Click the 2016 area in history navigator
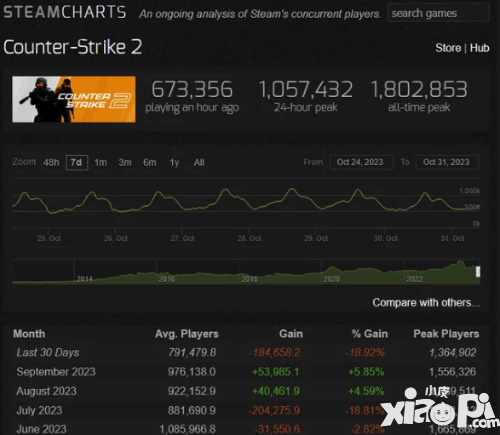Viewport: 500px width, 435px height. pos(166,279)
